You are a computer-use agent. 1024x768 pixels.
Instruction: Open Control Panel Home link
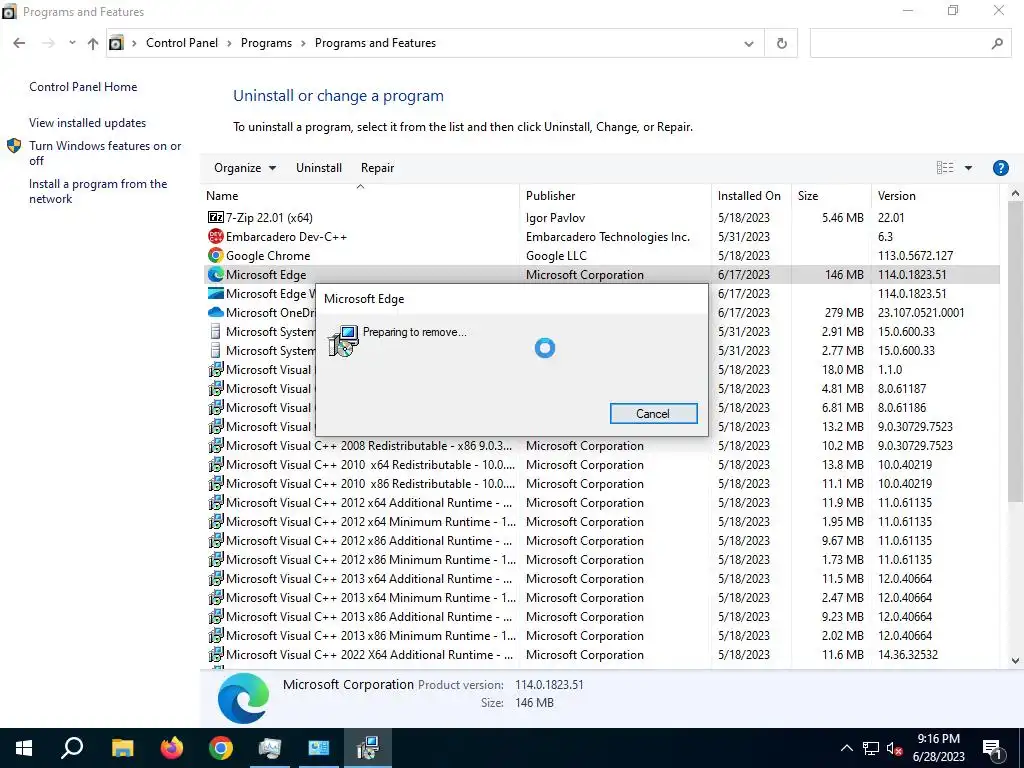(83, 87)
